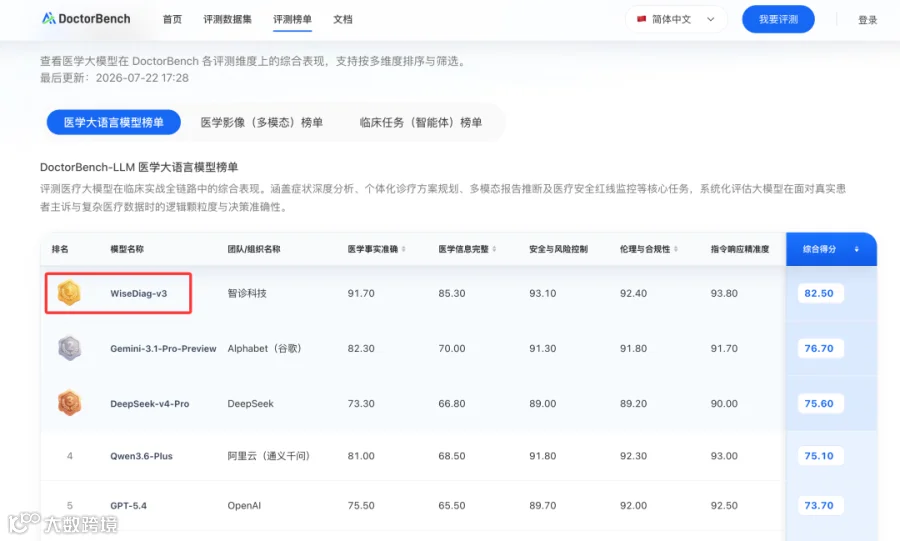Click the DoctorBench brand name
This screenshot has height=541, width=900.
[x=94, y=18]
